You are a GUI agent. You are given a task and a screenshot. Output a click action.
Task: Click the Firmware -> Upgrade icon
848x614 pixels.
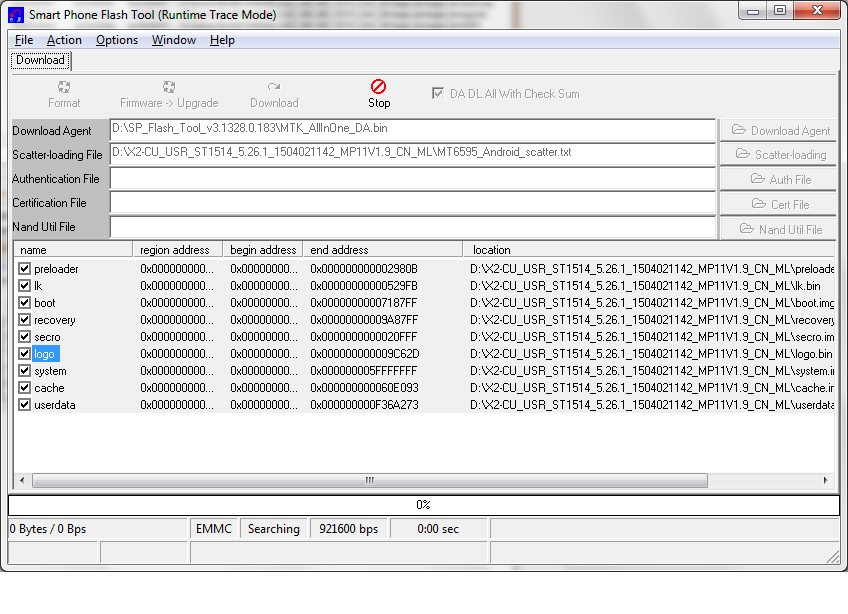[x=169, y=87]
